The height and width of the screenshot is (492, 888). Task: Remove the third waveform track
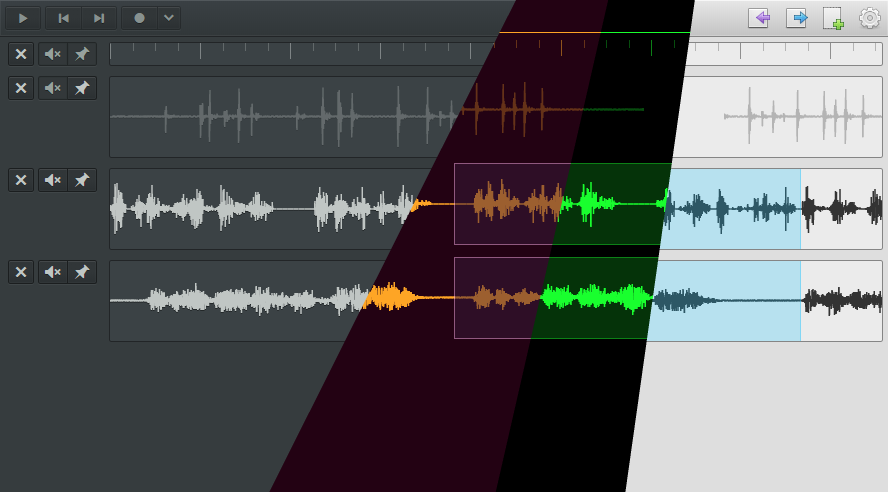coord(21,272)
